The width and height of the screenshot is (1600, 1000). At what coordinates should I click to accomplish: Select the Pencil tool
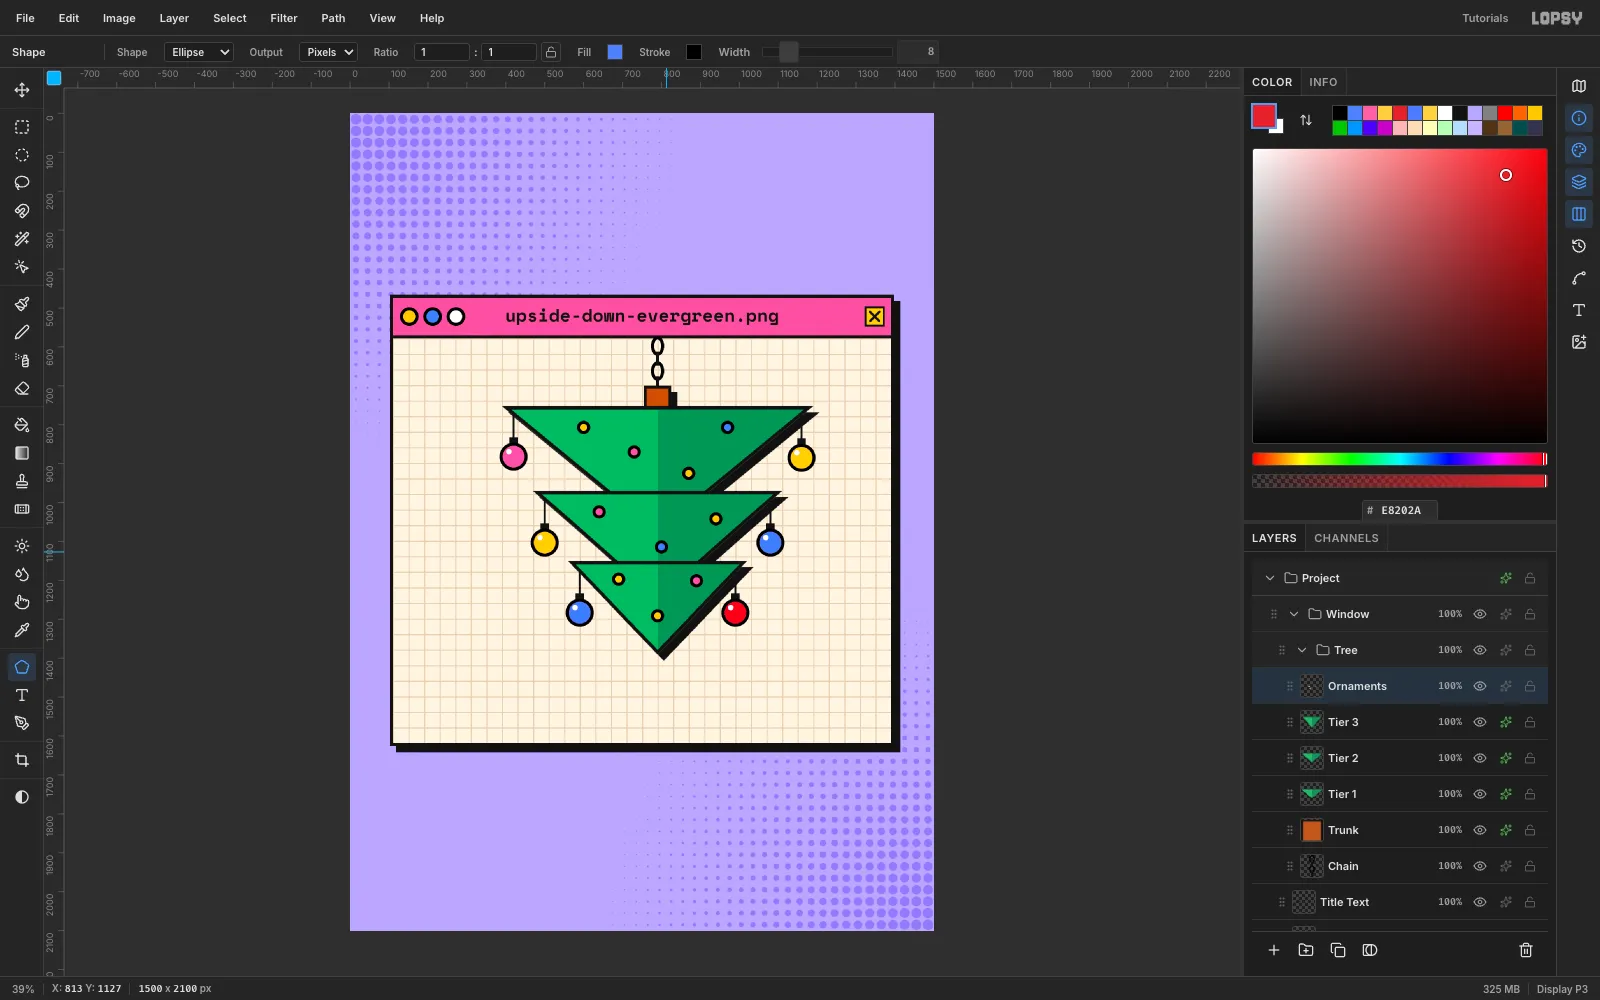coord(21,332)
